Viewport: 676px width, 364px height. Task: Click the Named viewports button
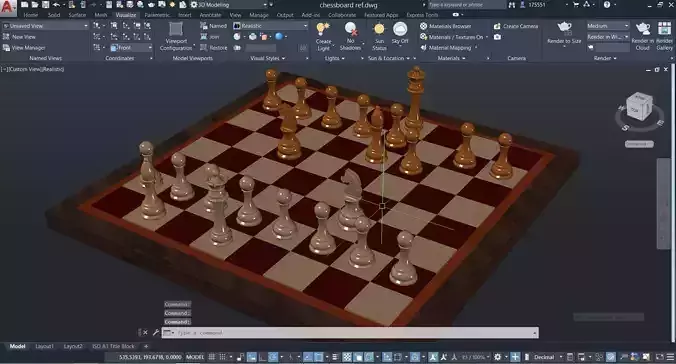coord(213,26)
